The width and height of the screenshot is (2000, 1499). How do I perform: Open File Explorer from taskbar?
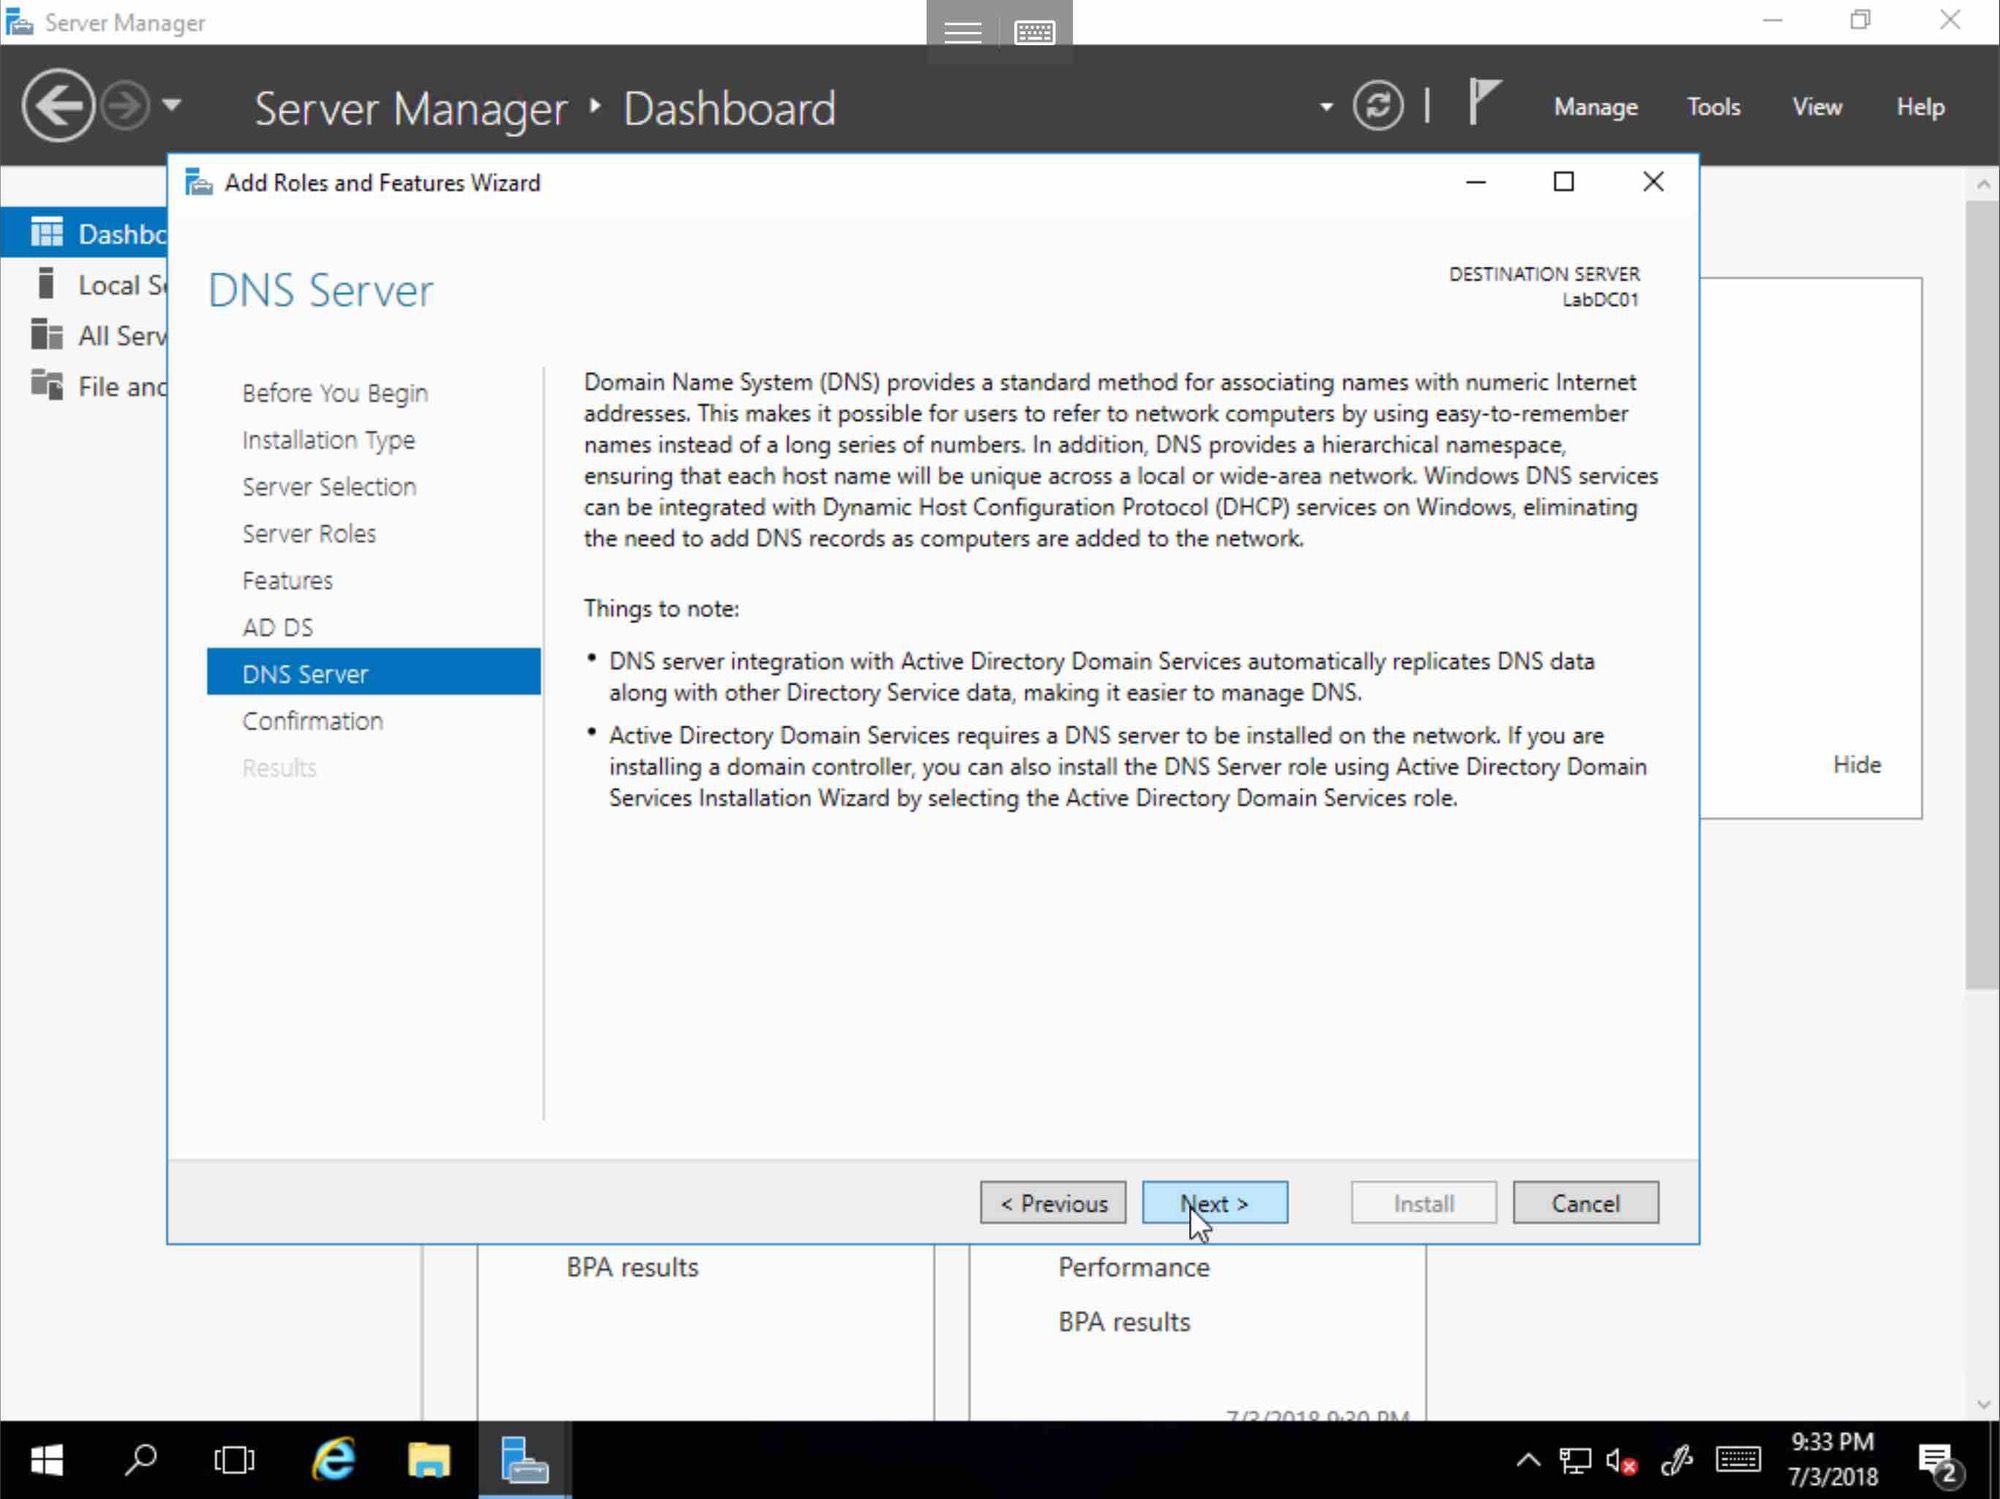pyautogui.click(x=428, y=1460)
